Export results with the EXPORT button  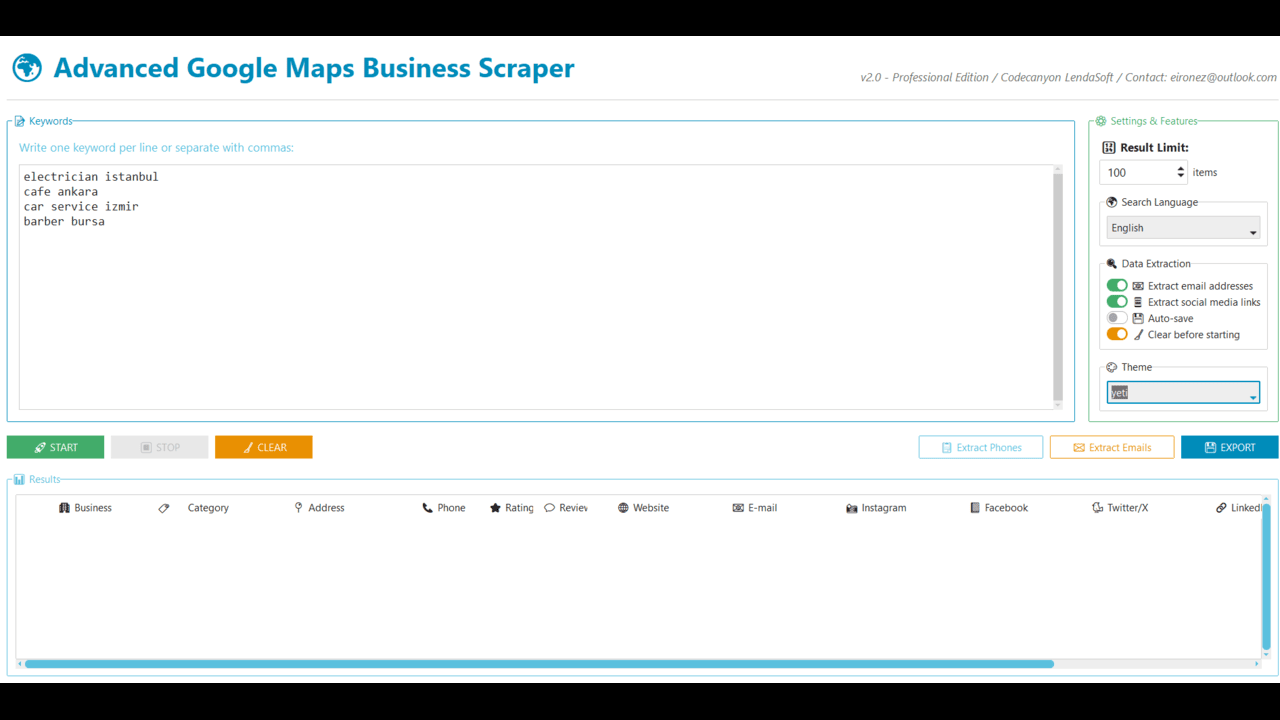coord(1230,447)
